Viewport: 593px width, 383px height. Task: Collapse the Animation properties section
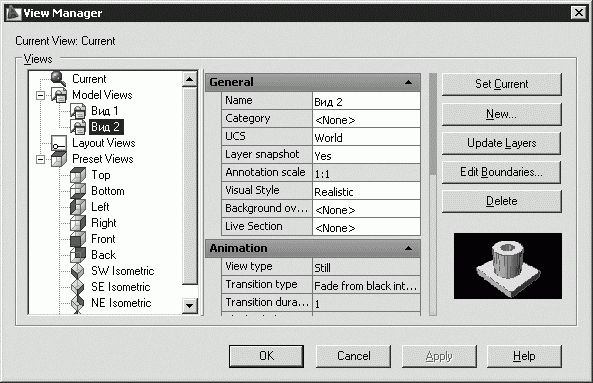[x=408, y=248]
